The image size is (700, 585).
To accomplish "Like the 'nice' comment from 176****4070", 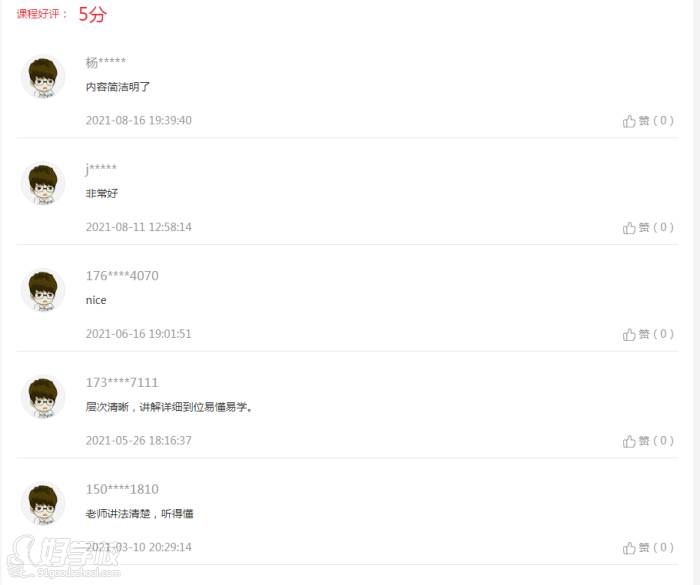I will [648, 334].
